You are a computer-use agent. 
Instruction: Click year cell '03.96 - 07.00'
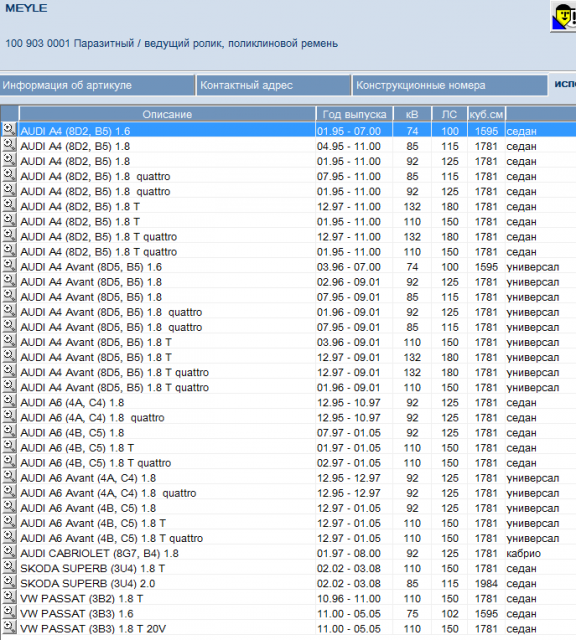349,267
